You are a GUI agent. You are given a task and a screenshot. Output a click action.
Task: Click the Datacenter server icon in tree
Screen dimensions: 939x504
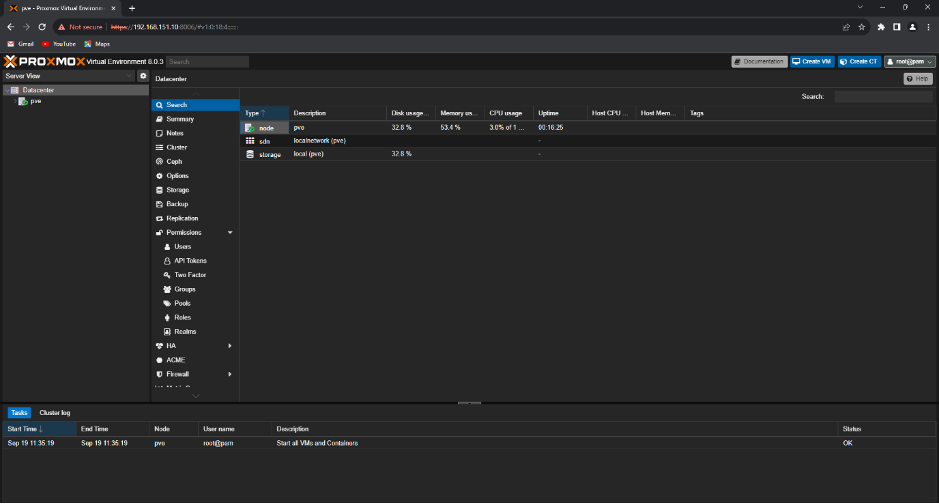(15, 90)
